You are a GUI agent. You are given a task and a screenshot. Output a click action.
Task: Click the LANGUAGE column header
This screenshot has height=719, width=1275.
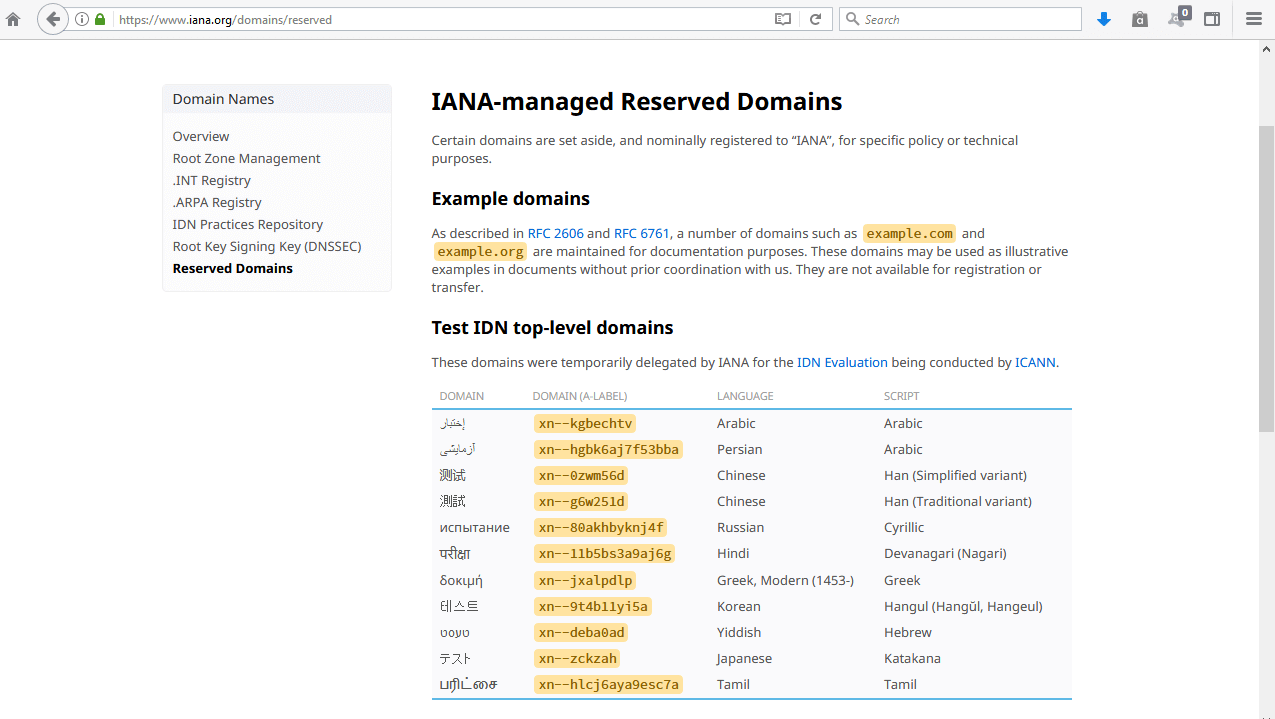(745, 396)
